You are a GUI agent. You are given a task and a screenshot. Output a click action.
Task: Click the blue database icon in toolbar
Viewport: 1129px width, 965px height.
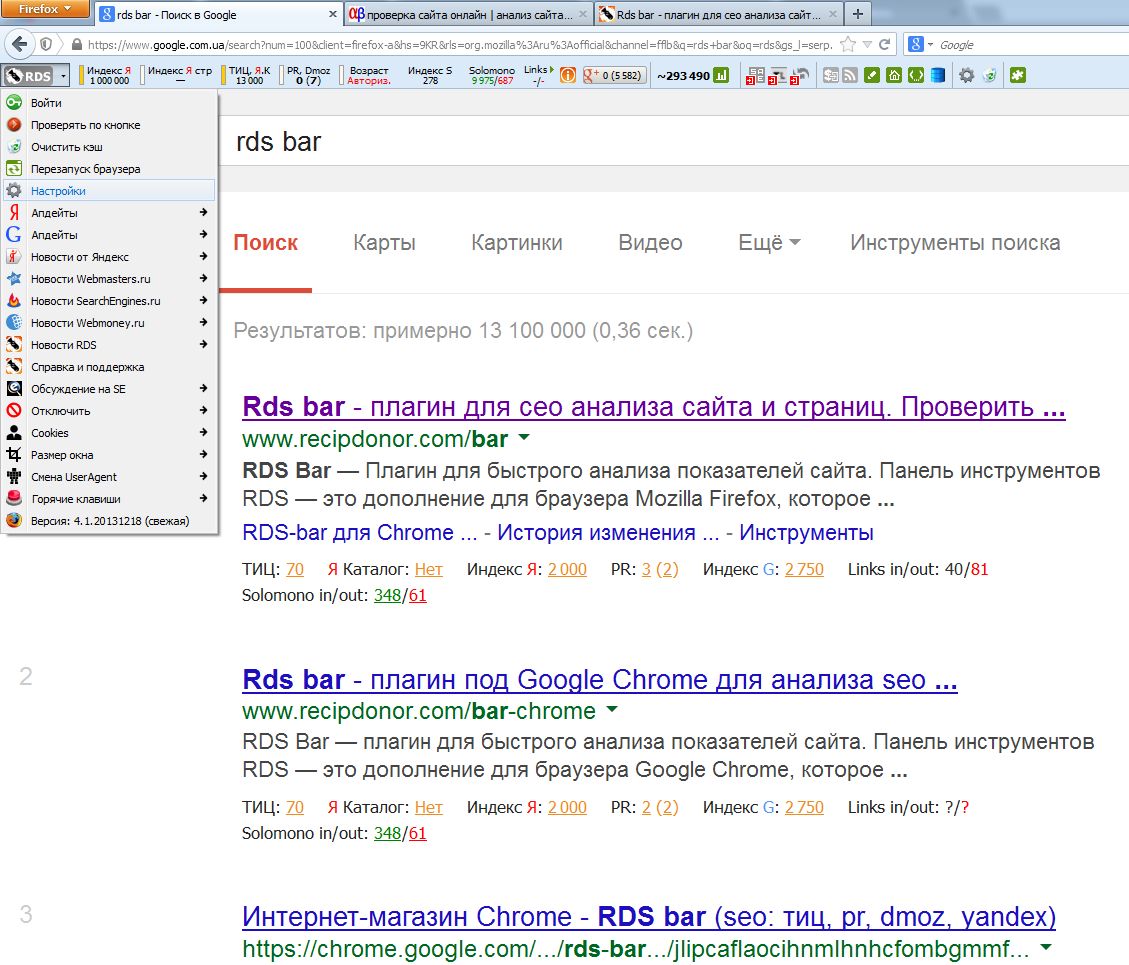[938, 75]
